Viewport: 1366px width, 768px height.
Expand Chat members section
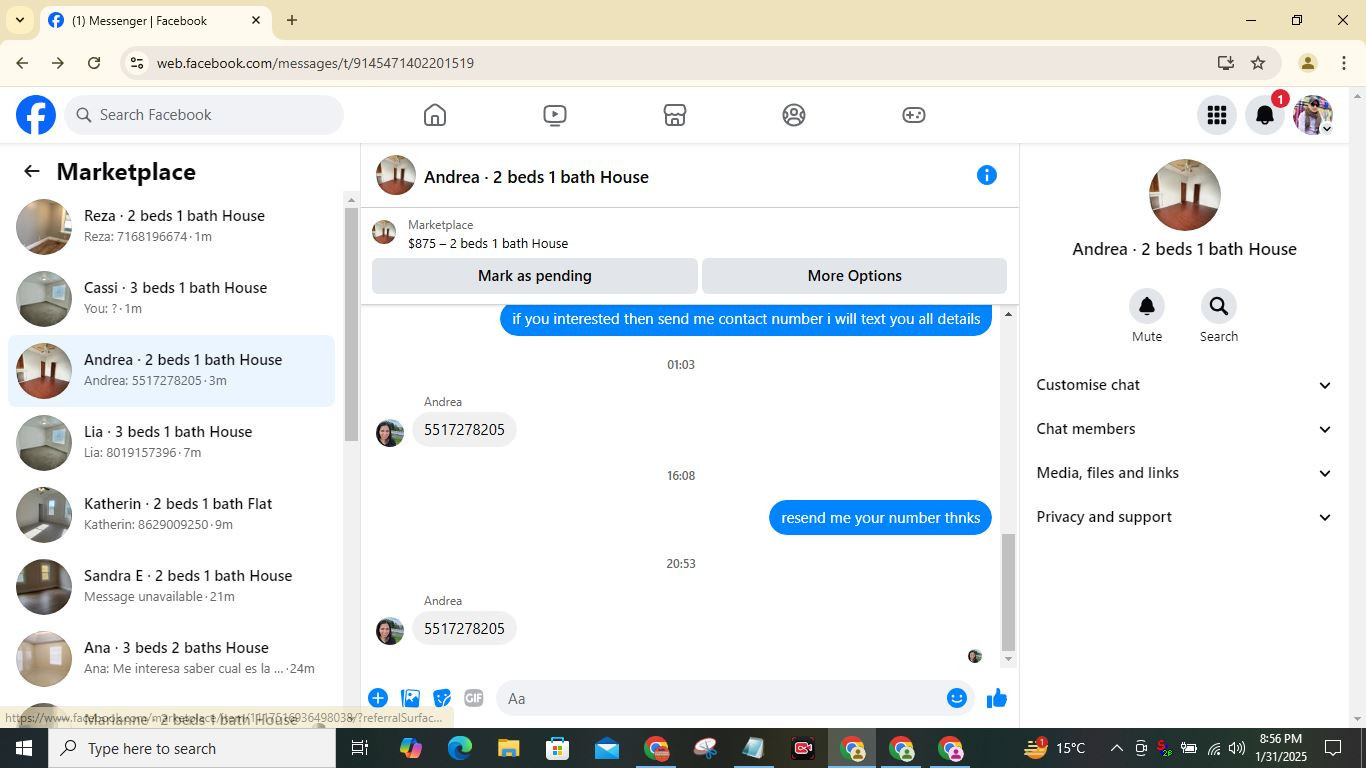tap(1185, 429)
